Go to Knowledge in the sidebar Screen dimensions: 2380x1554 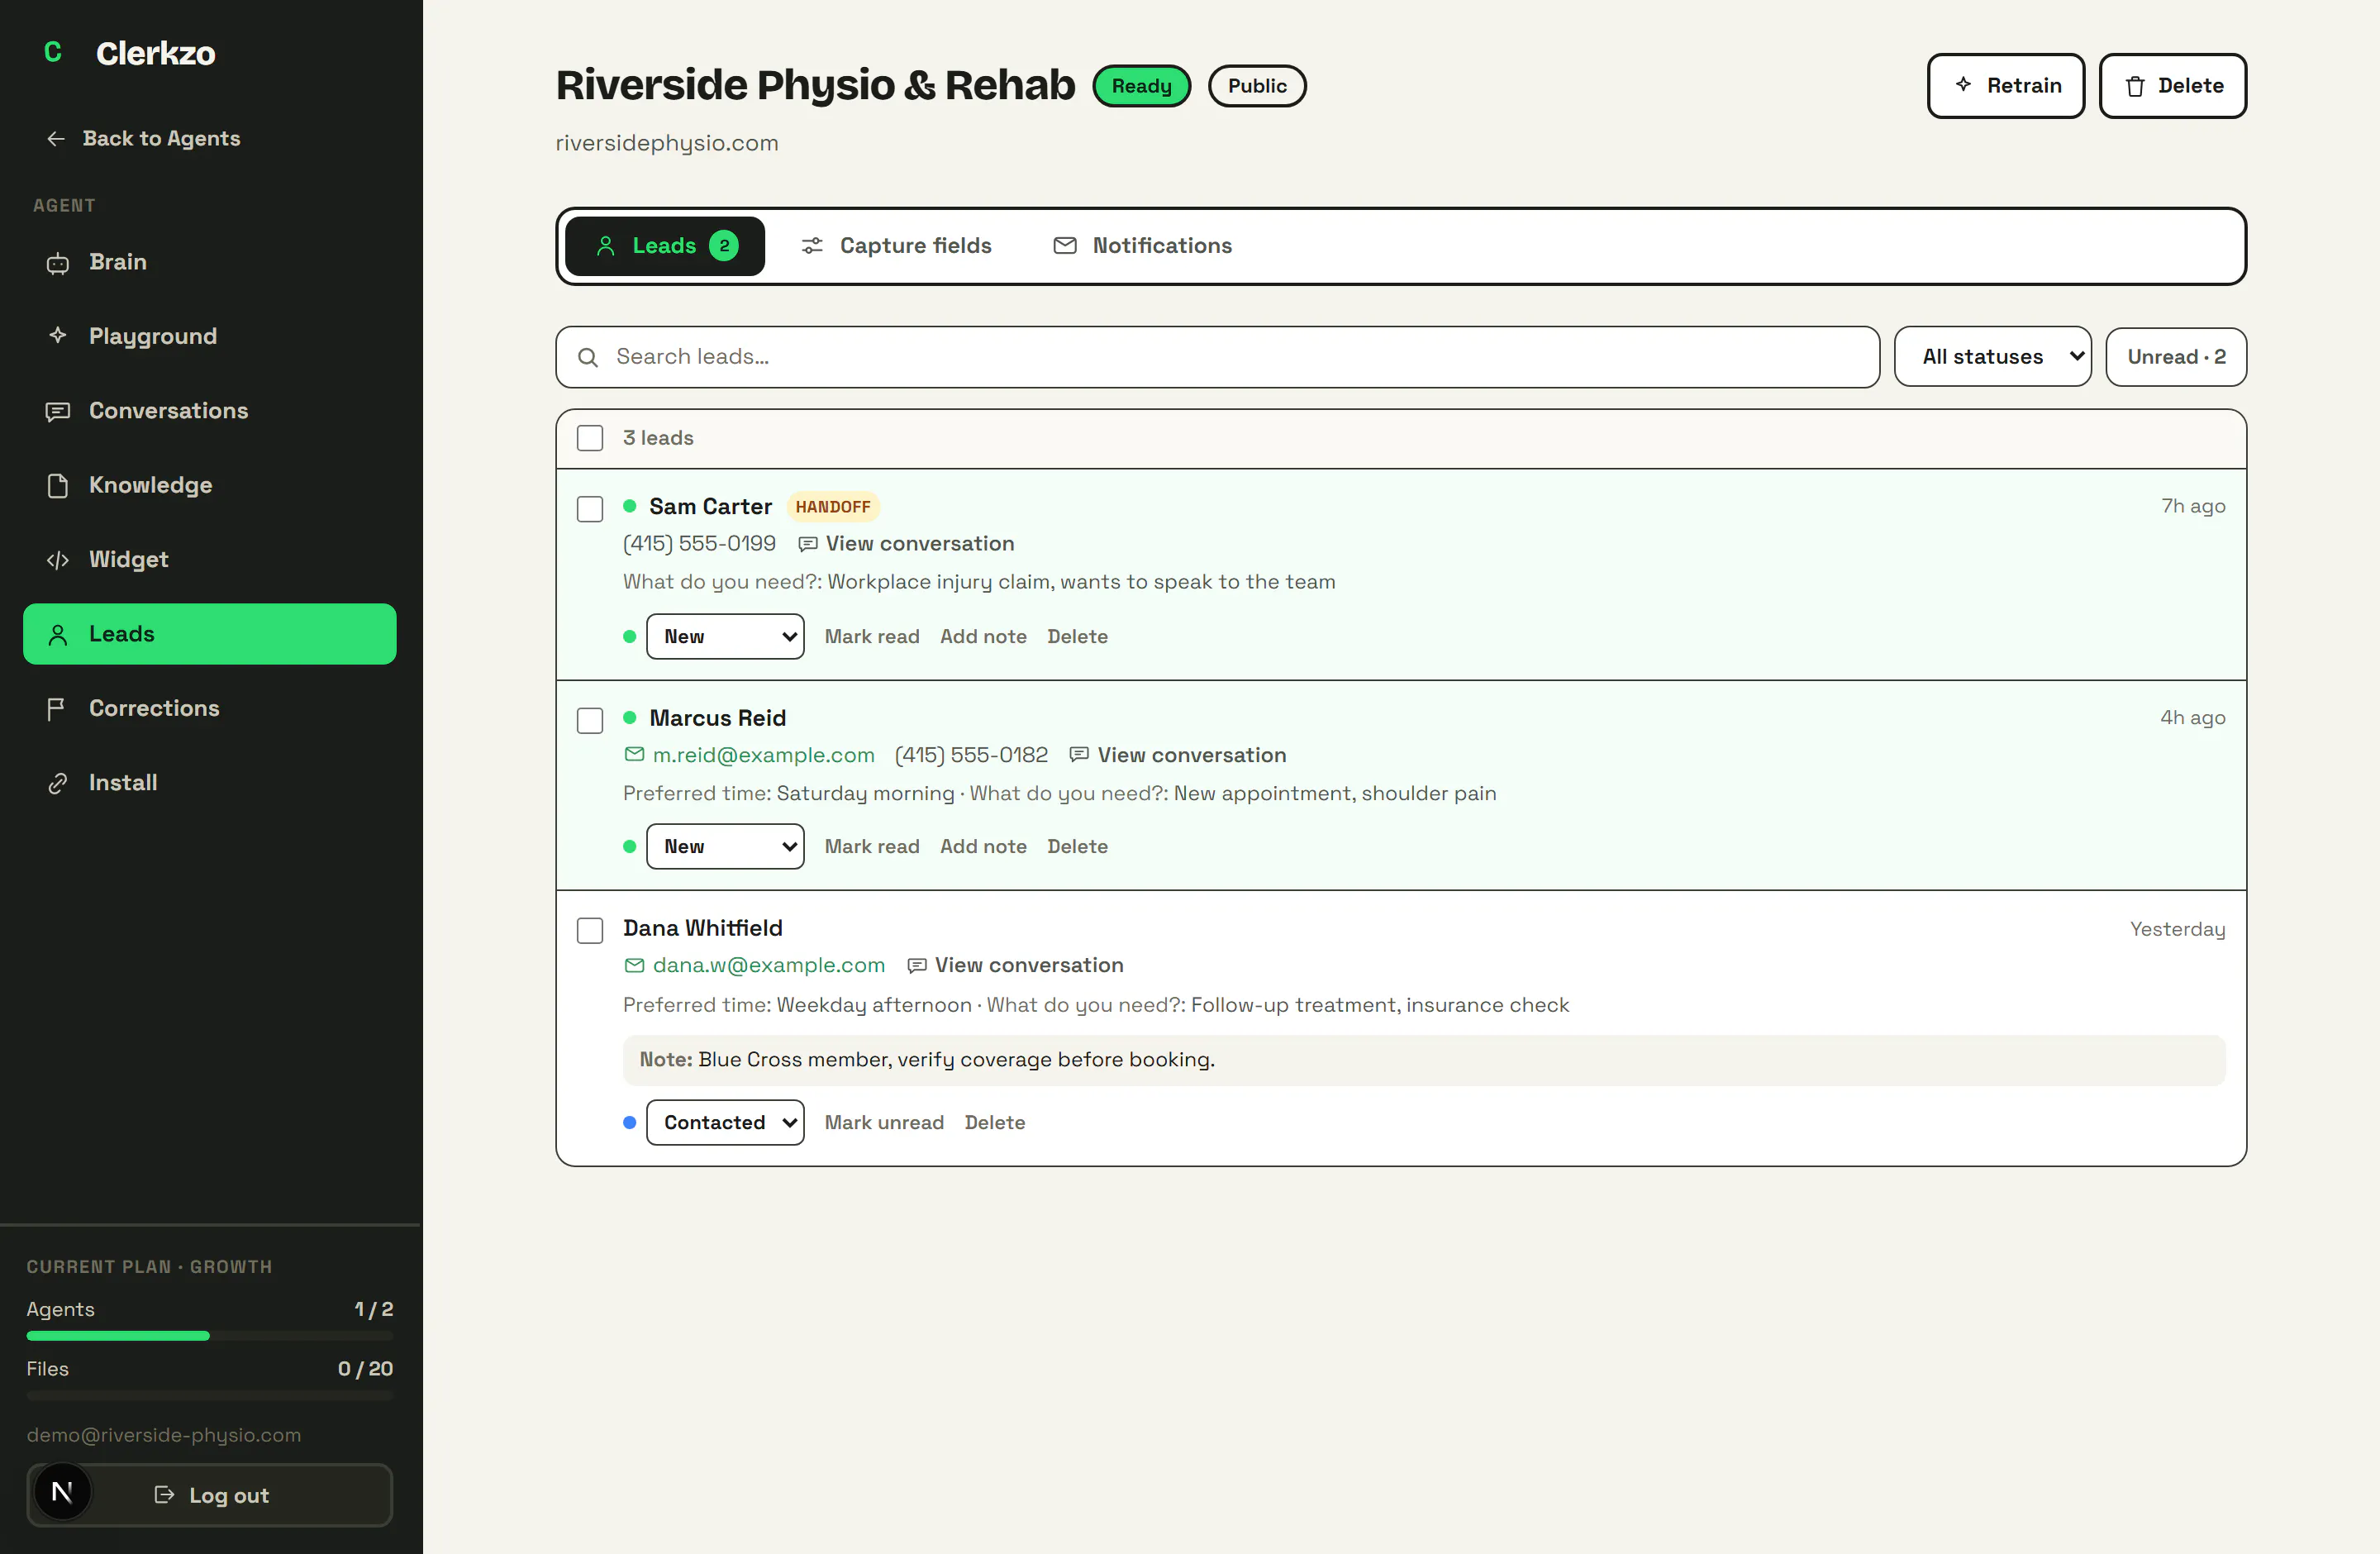(x=210, y=485)
